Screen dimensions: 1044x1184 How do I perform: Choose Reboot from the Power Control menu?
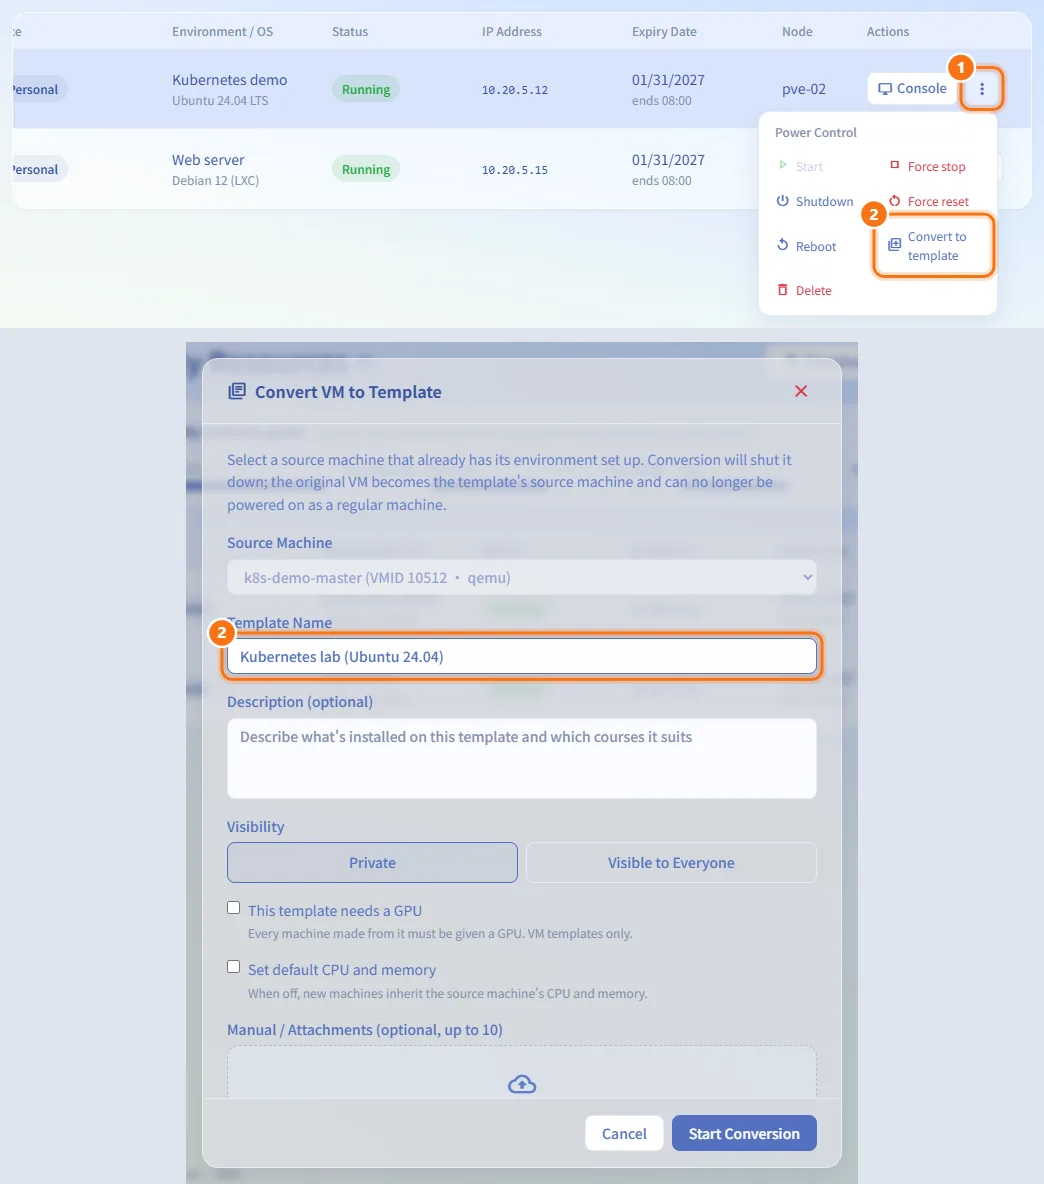click(x=806, y=246)
